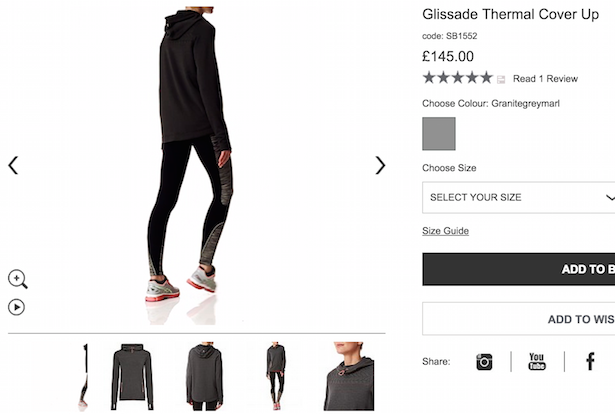Click the five-star rating
The height and width of the screenshot is (415, 615).
(x=457, y=78)
